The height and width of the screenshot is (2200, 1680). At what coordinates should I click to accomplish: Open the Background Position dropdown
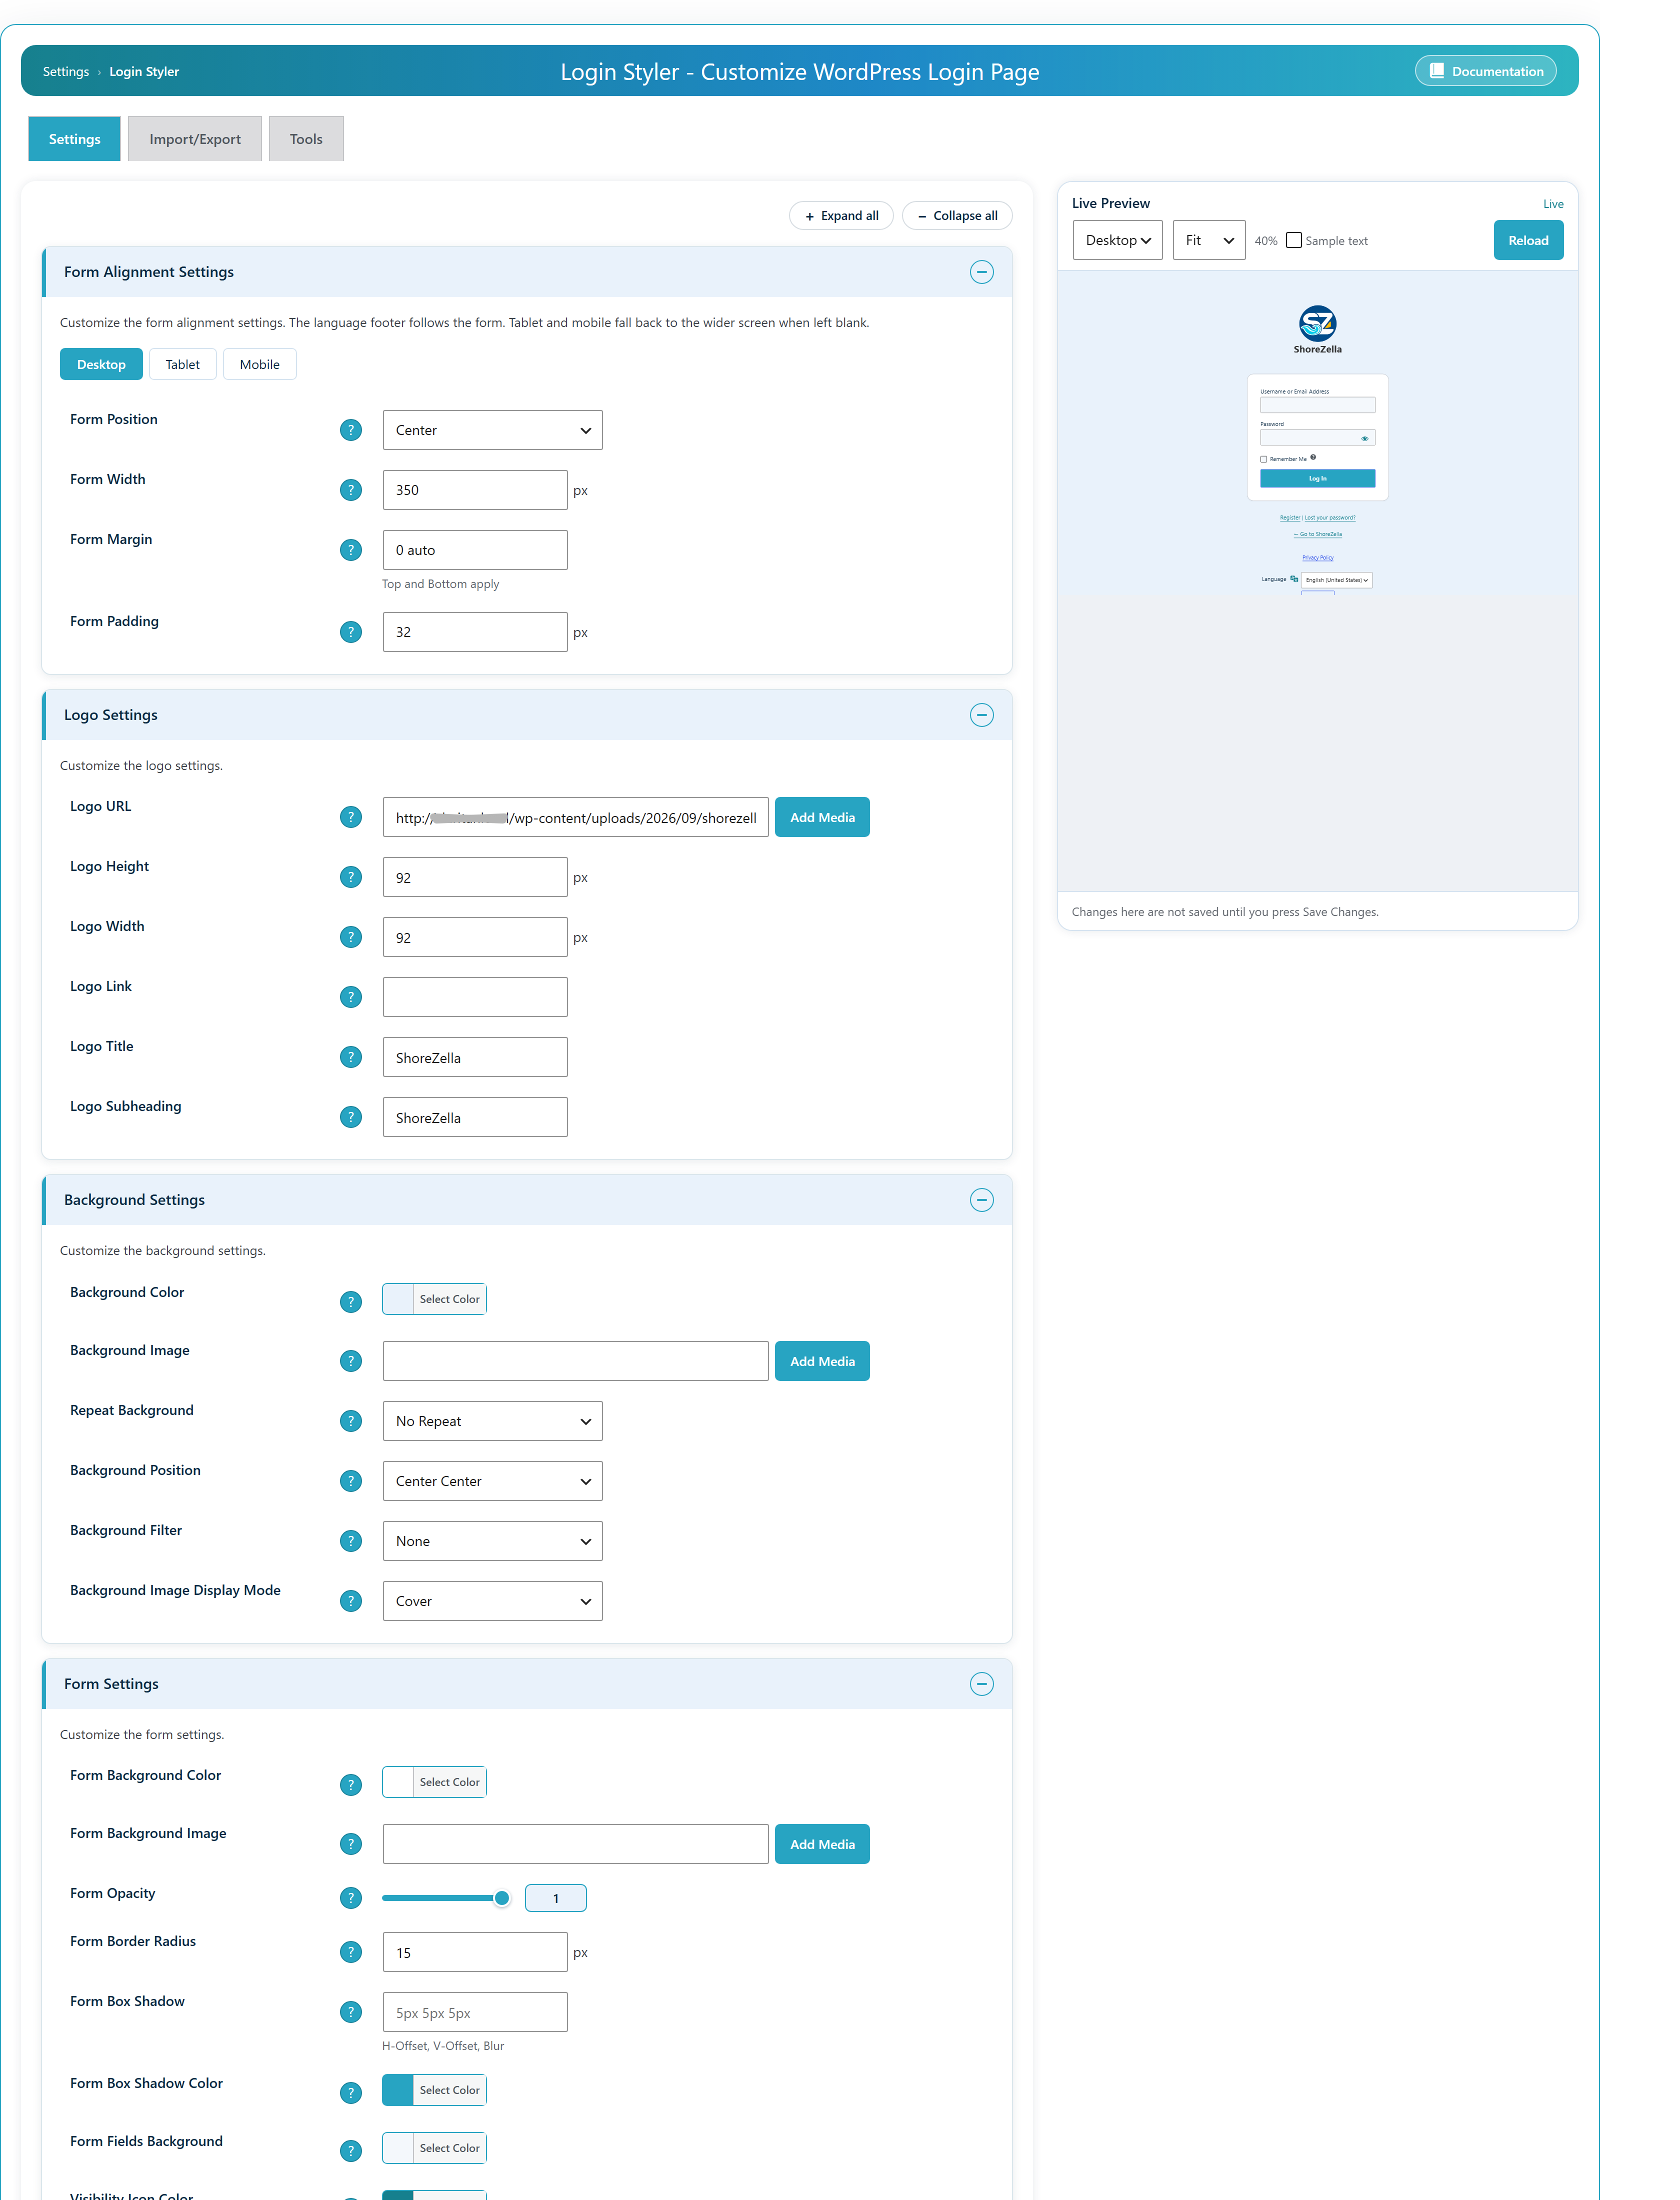point(493,1481)
